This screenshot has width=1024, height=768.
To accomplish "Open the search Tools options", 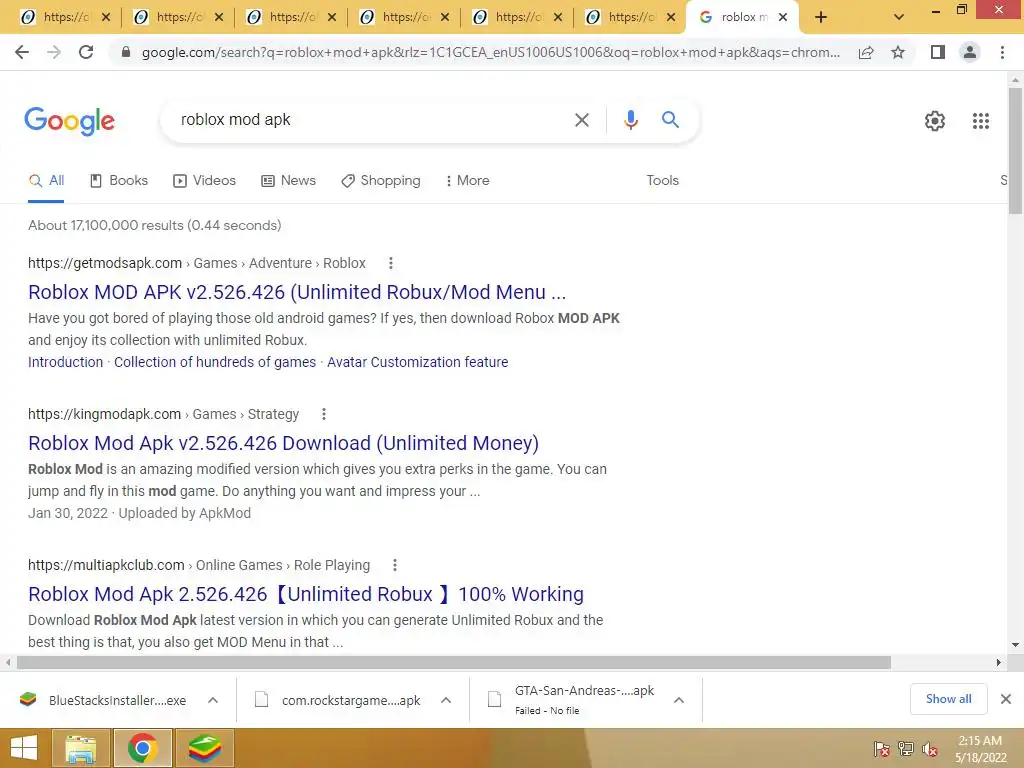I will pyautogui.click(x=662, y=181).
